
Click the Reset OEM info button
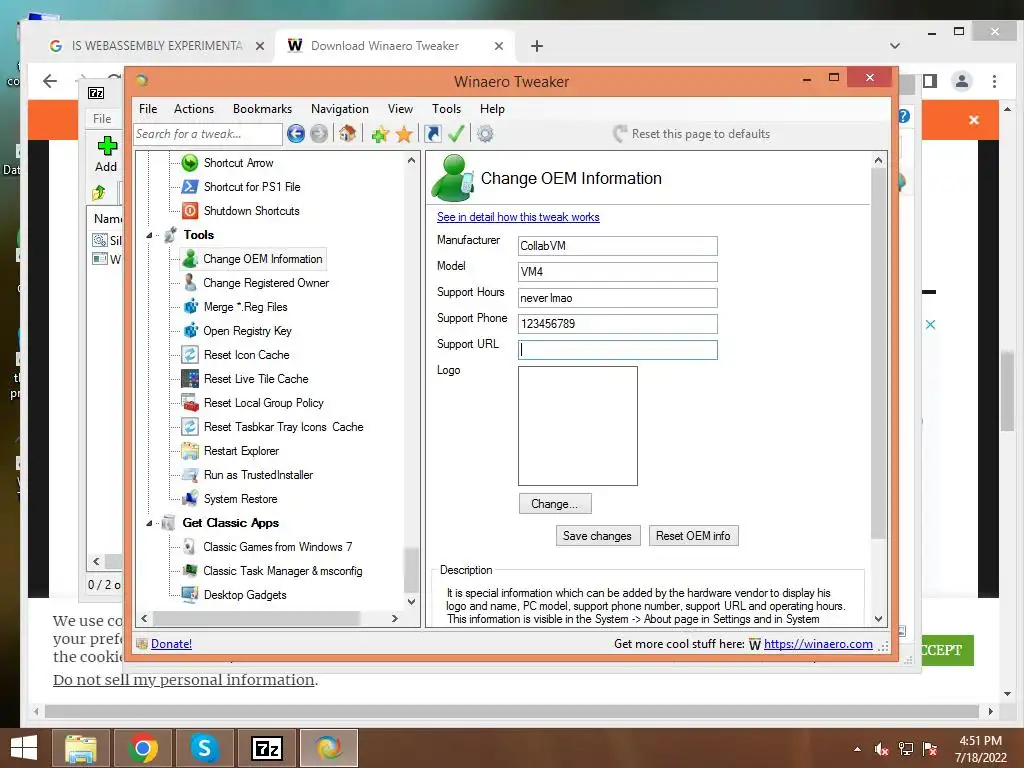click(x=694, y=536)
